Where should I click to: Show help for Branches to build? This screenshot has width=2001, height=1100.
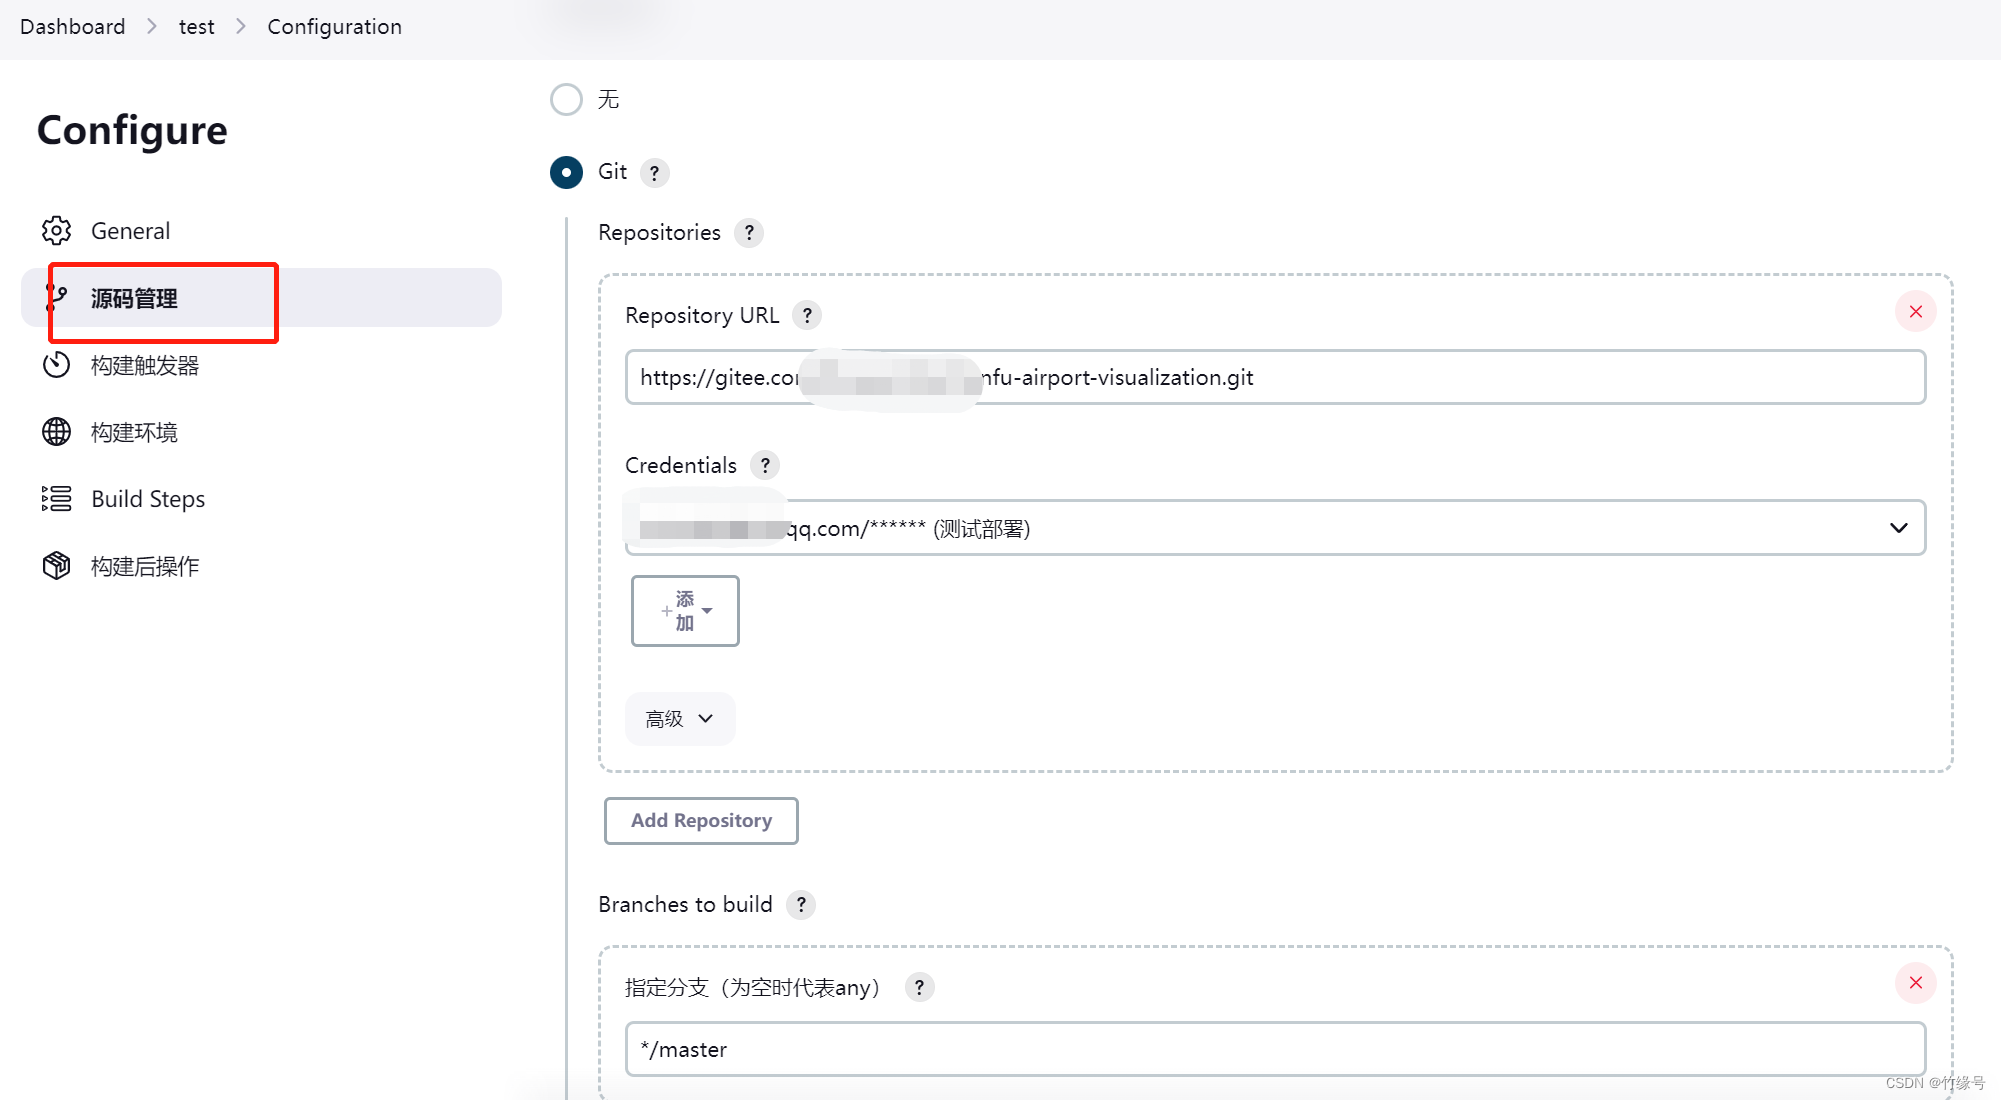pos(801,905)
